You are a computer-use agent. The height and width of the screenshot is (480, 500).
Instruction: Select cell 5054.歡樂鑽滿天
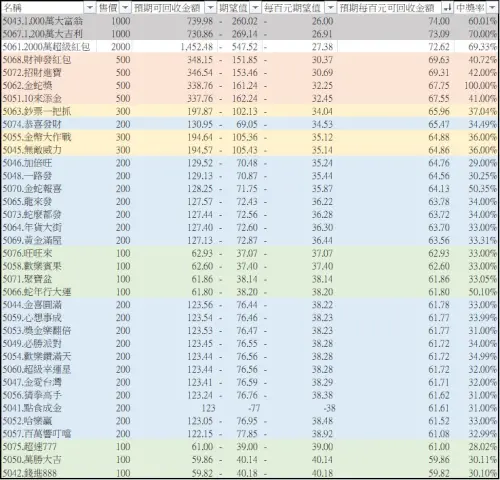coord(49,356)
